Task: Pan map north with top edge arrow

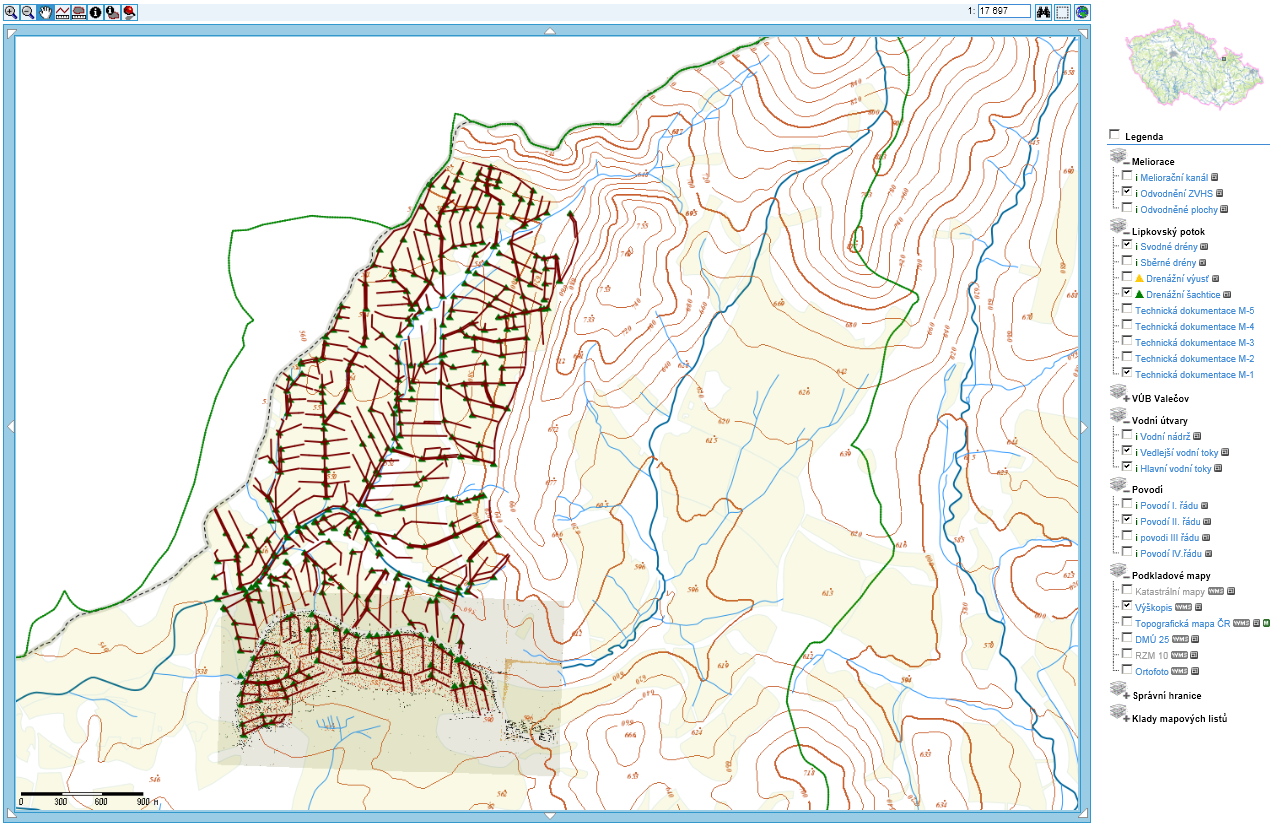Action: [548, 32]
